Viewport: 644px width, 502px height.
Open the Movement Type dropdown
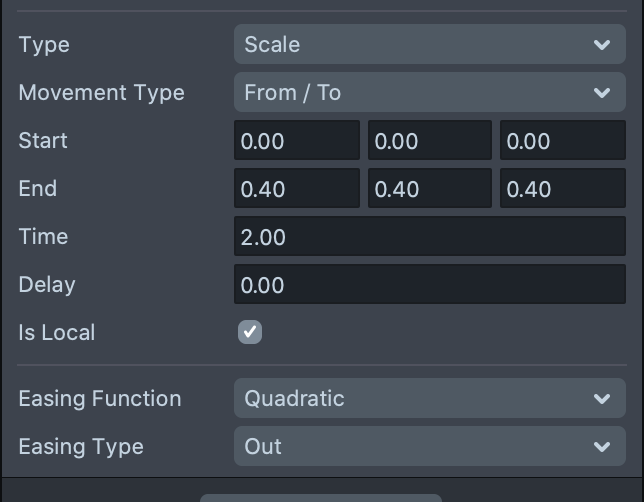click(429, 93)
